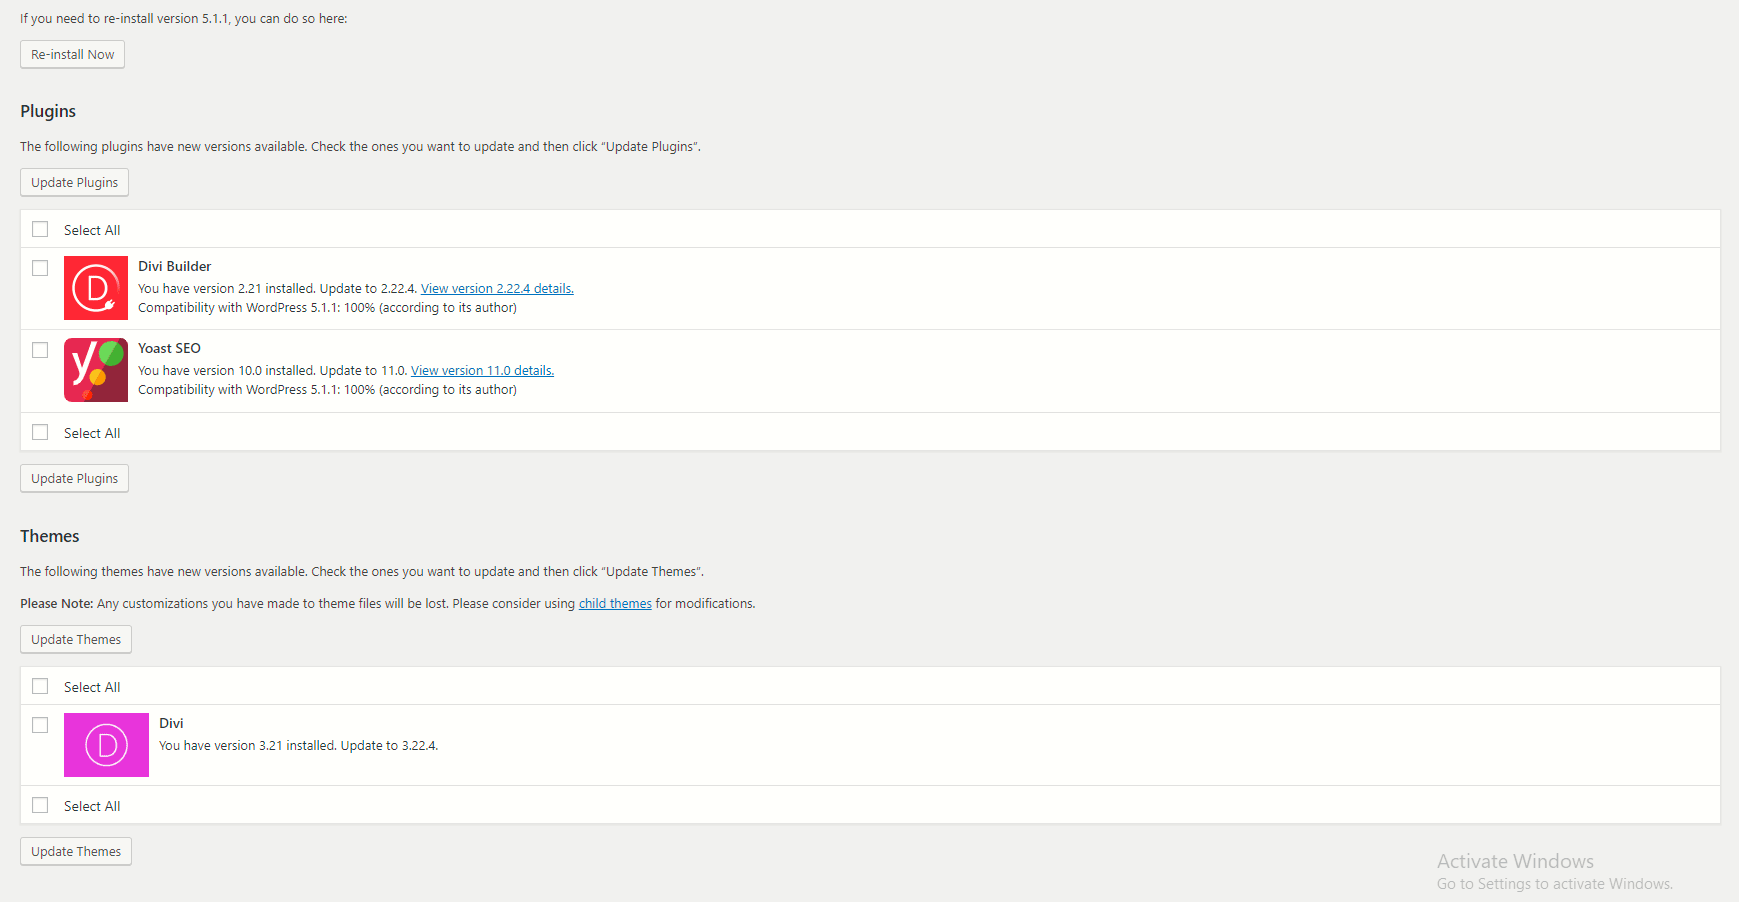
Task: Click the Yoast SEO plugin name text
Action: 169,348
